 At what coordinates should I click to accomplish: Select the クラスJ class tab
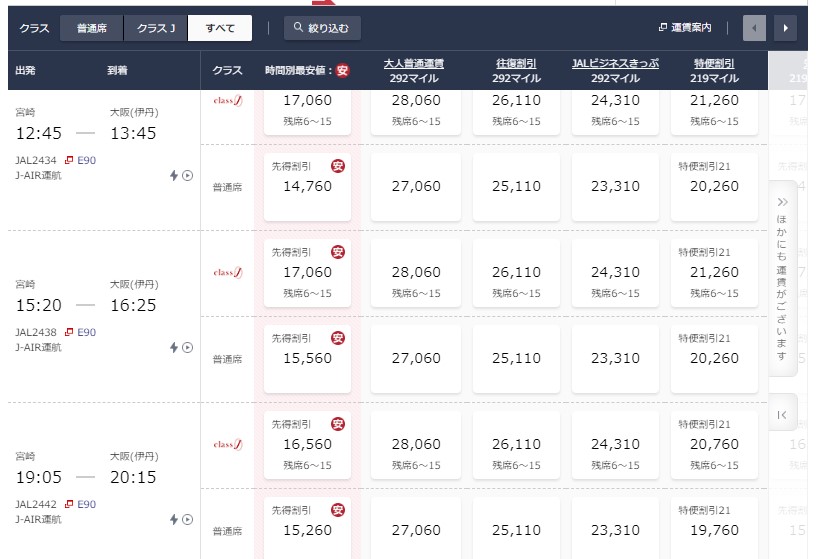(x=156, y=28)
